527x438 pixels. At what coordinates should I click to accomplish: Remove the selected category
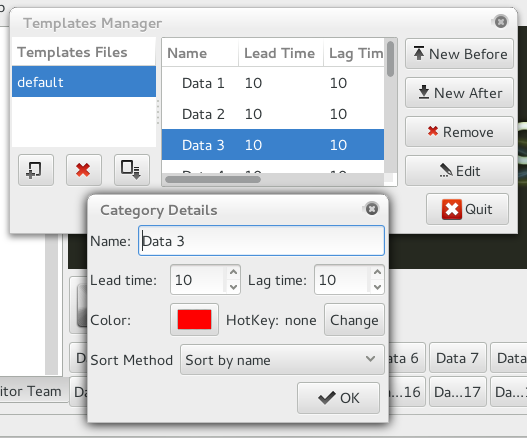[459, 132]
